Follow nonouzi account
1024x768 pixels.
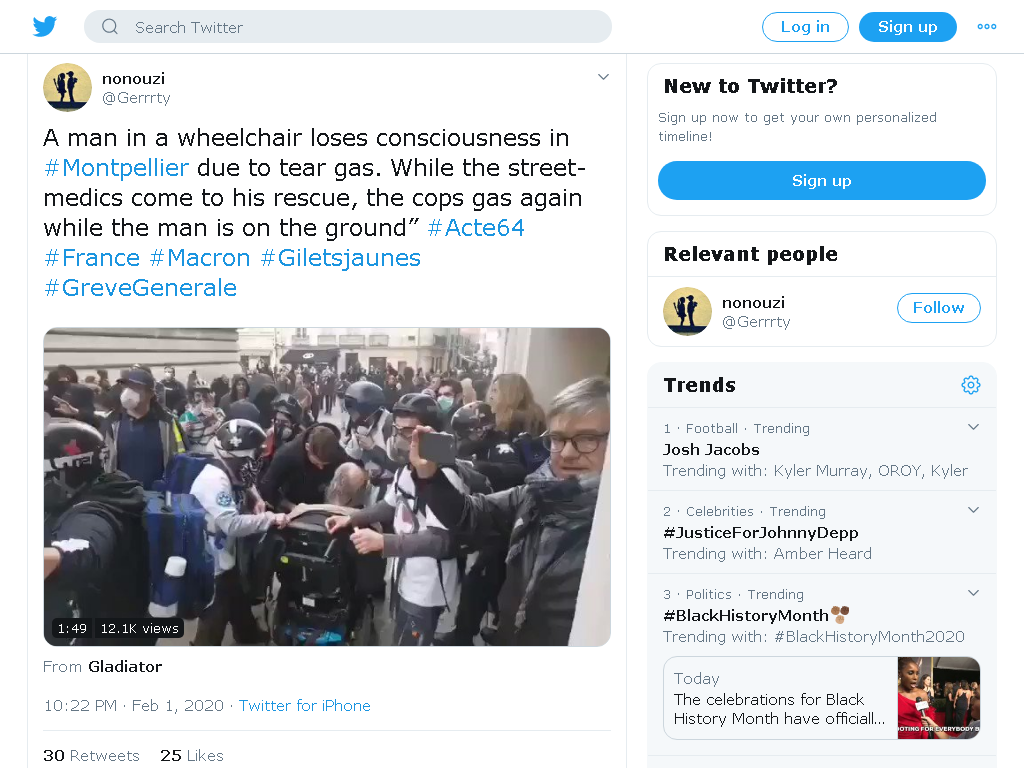tap(938, 308)
